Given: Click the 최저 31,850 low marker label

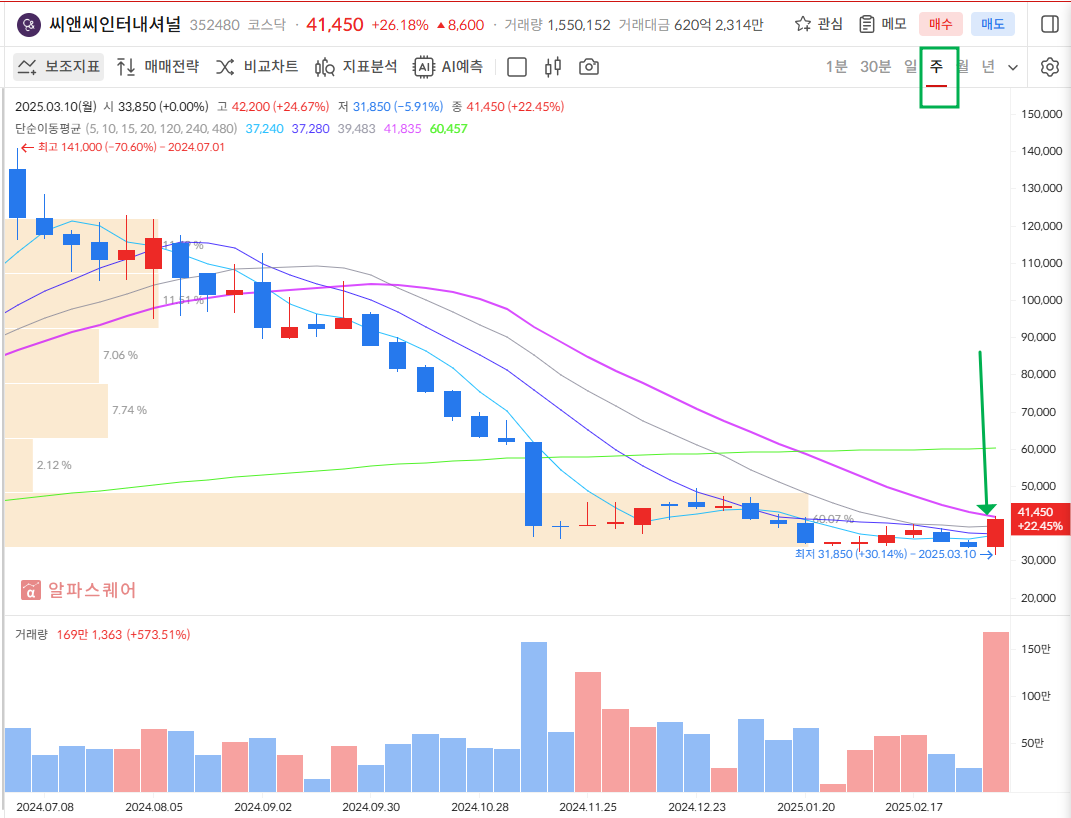Looking at the screenshot, I should [x=893, y=554].
